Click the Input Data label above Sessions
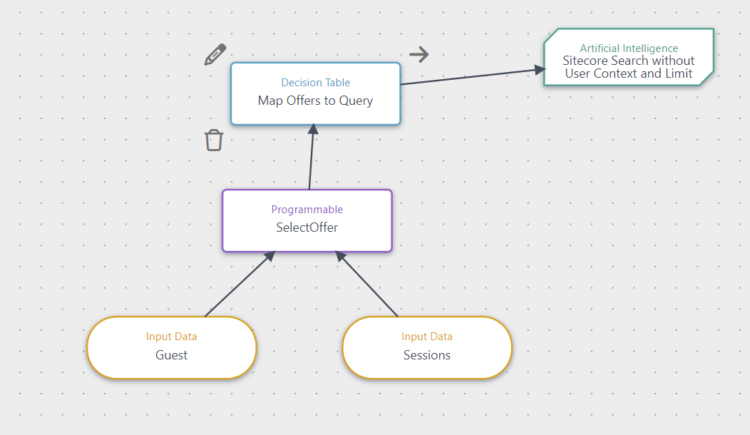Viewport: 750px width, 435px height. click(427, 337)
